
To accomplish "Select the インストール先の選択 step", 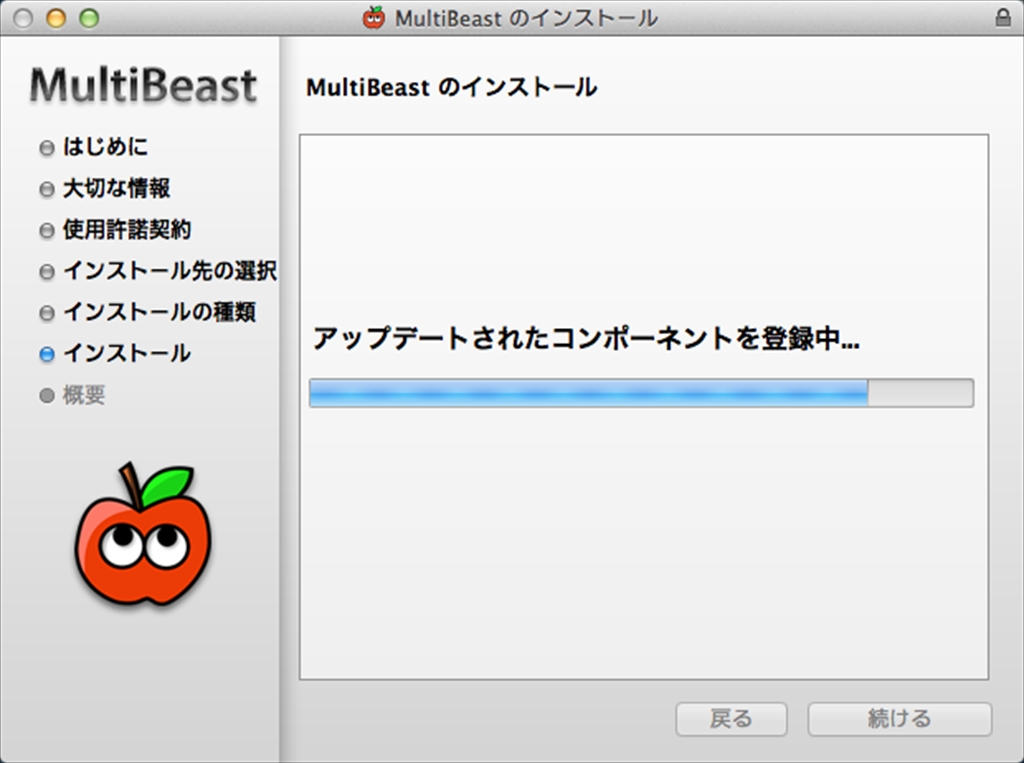I will coord(170,270).
